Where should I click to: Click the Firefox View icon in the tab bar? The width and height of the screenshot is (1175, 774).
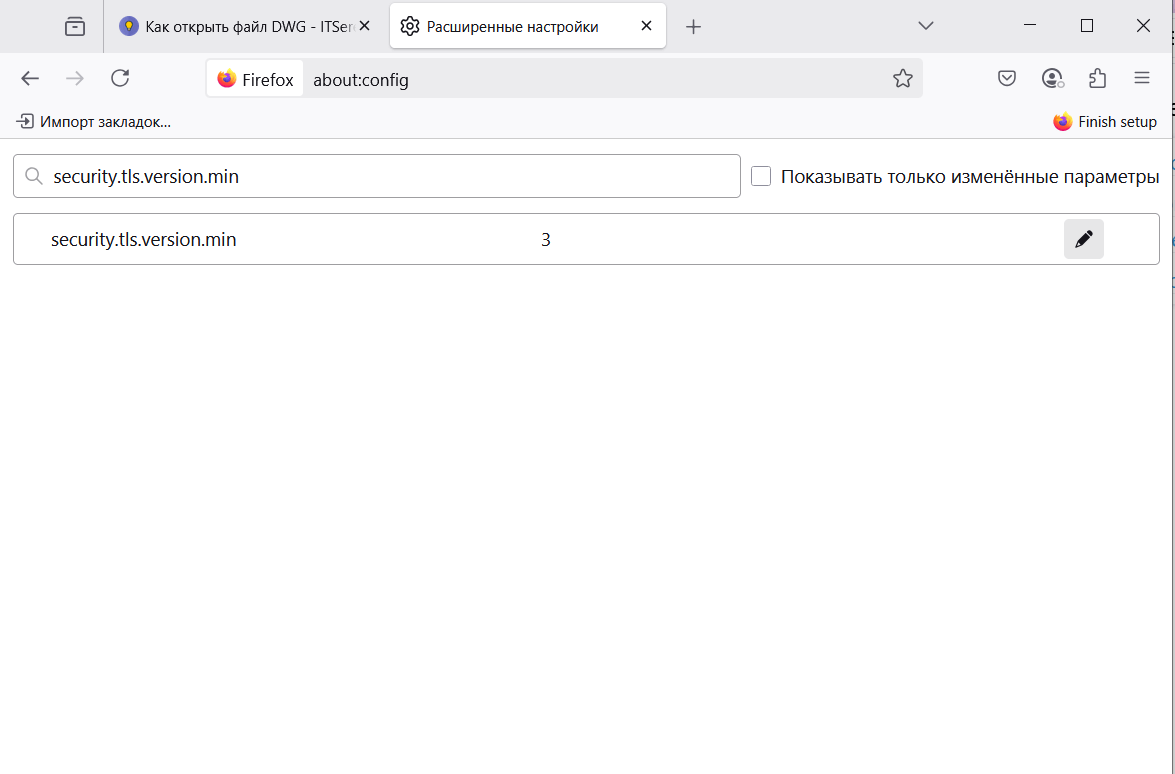point(75,26)
